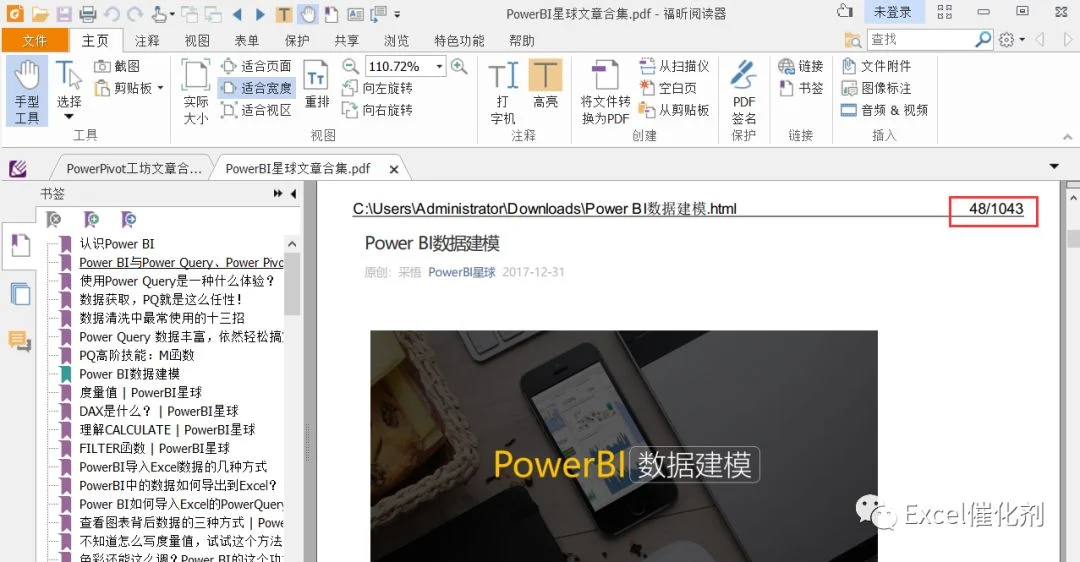Delete bookmark with the bookmark x icon
Screen dimensions: 1080x562
pos(53,219)
